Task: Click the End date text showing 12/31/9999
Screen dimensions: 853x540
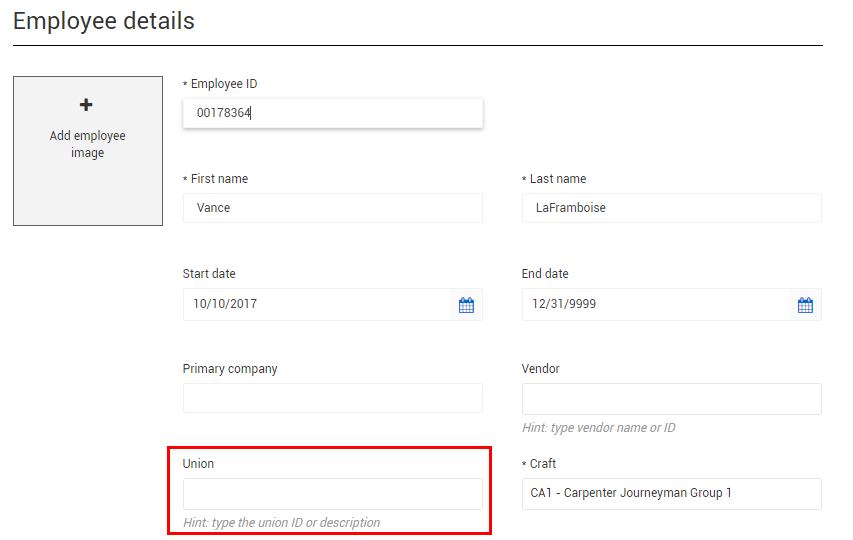Action: (564, 303)
